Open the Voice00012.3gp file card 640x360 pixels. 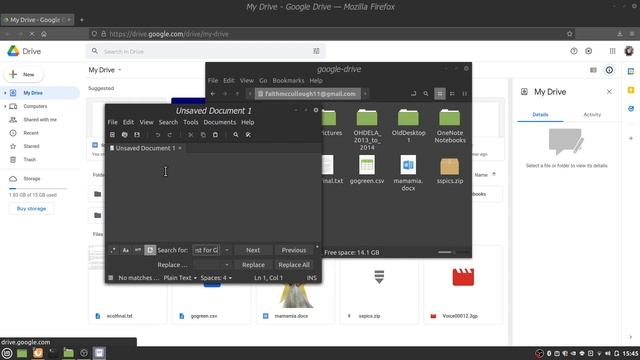coord(463,284)
